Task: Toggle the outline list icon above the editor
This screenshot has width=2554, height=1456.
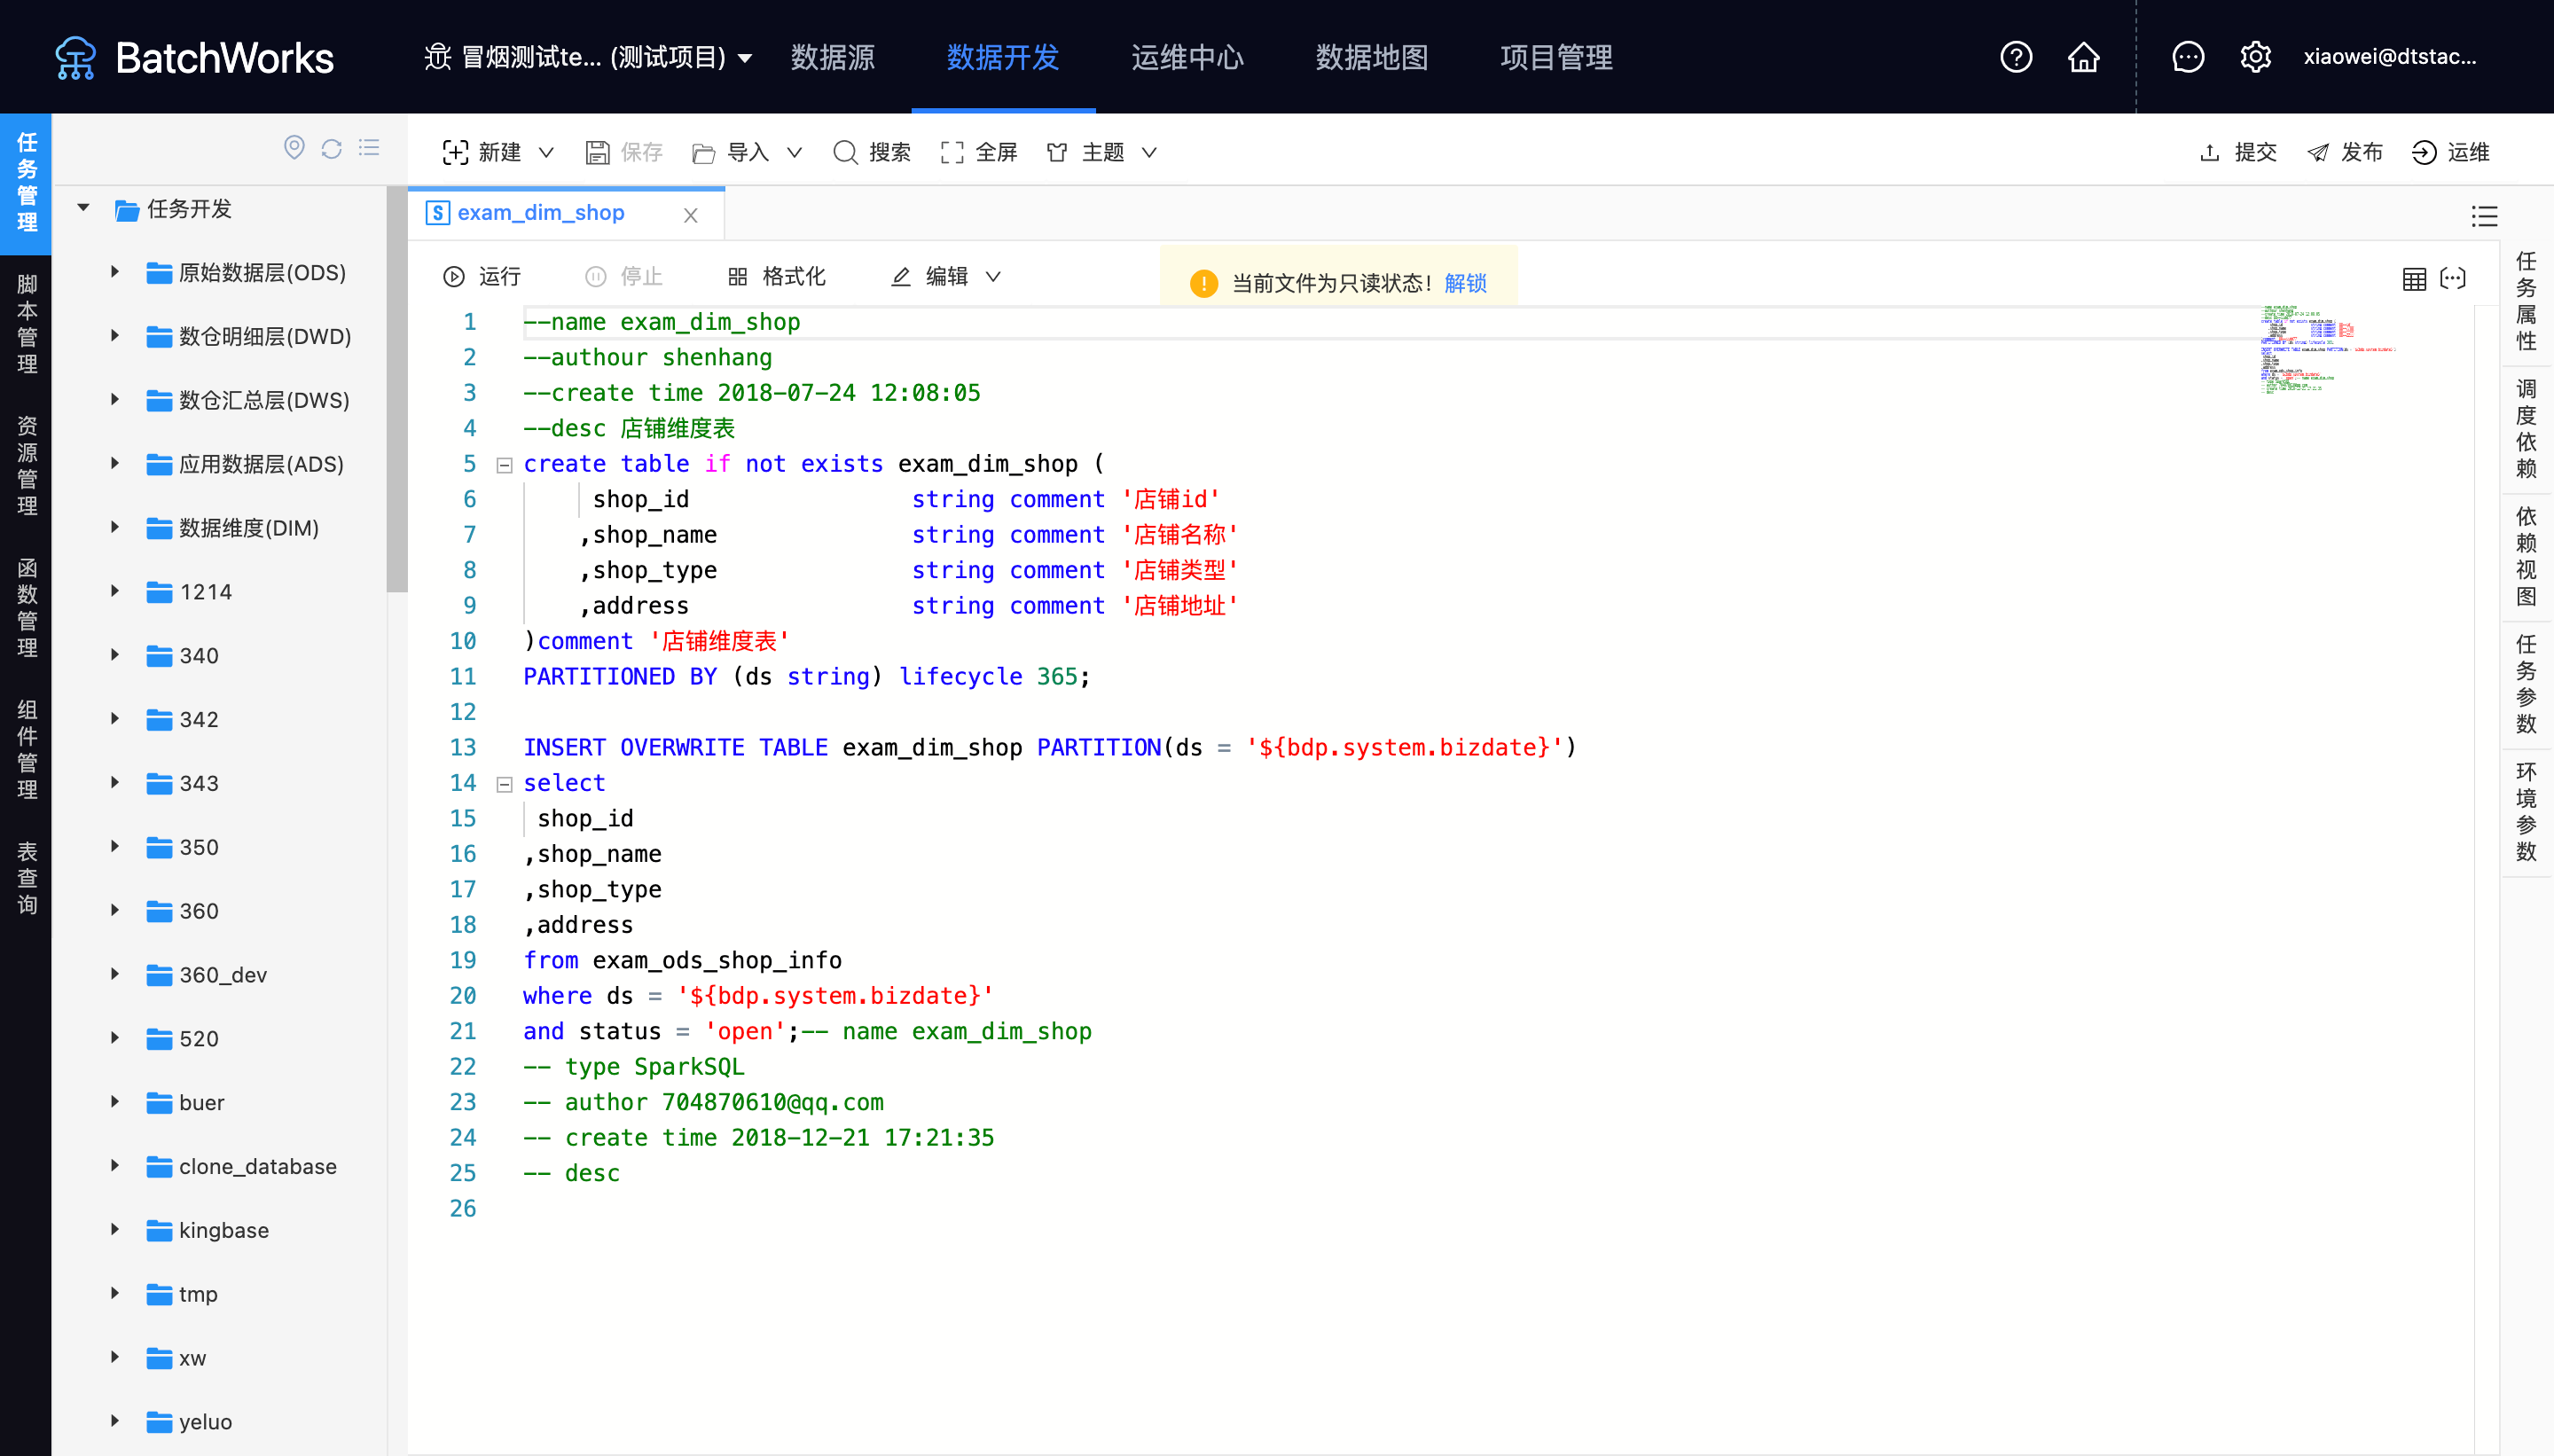Action: (x=2486, y=216)
